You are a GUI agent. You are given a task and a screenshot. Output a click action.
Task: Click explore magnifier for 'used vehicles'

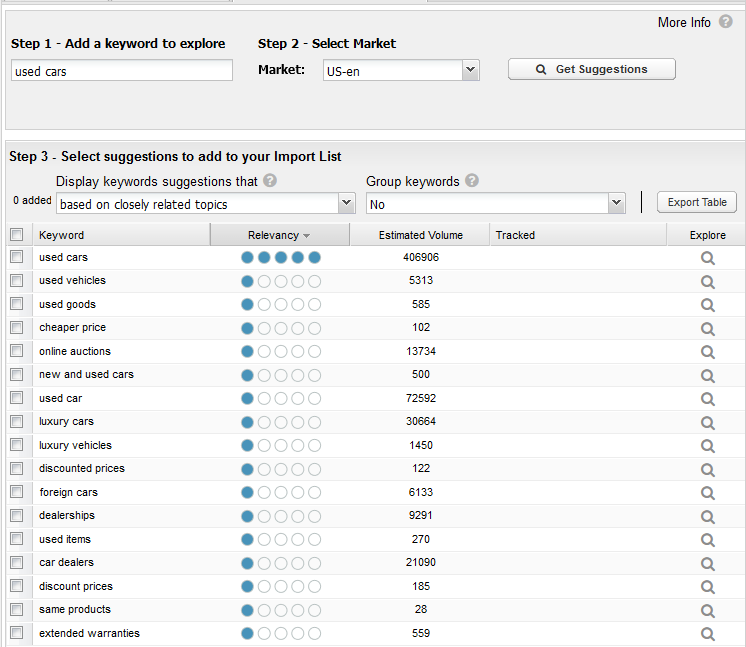tap(707, 282)
